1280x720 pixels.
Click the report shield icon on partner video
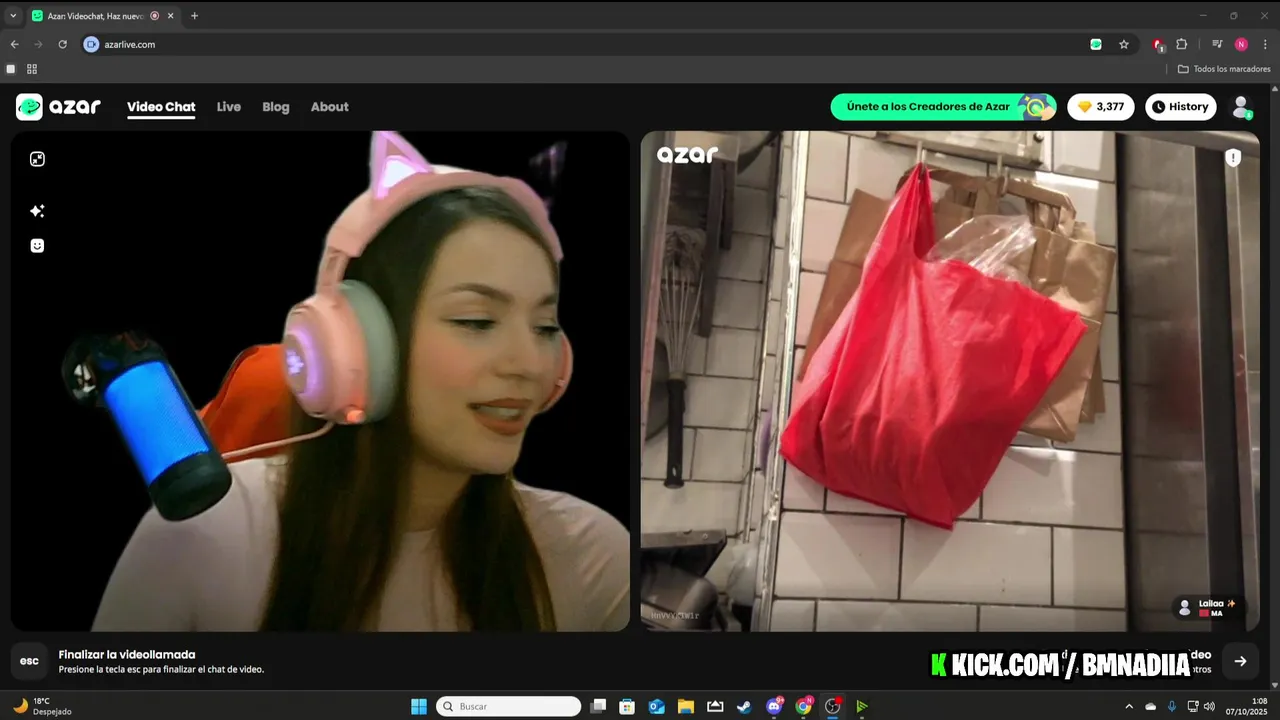(1233, 158)
